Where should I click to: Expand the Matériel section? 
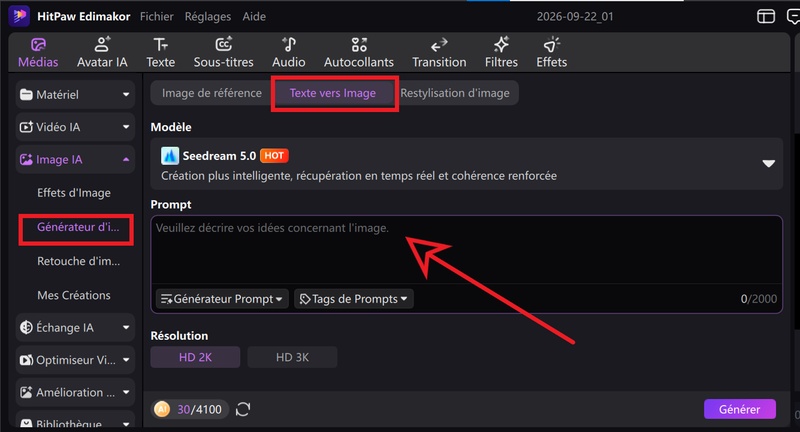coord(75,94)
